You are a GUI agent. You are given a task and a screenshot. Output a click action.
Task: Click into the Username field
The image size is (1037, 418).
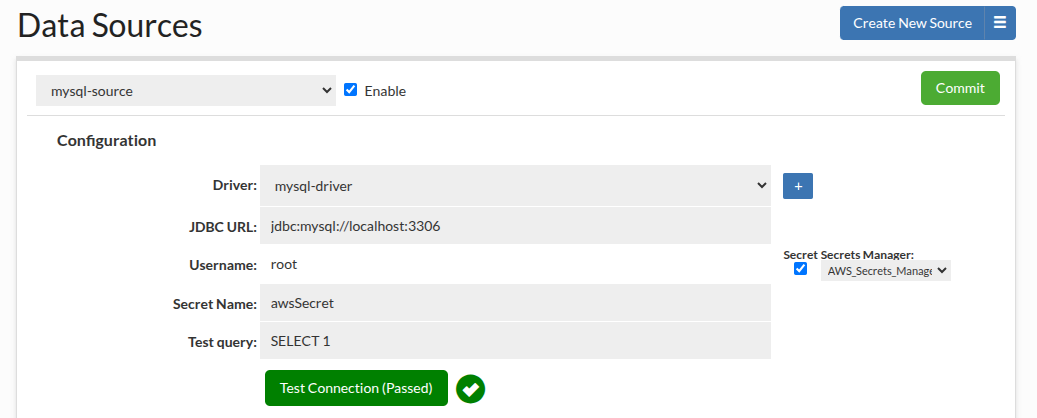click(515, 265)
